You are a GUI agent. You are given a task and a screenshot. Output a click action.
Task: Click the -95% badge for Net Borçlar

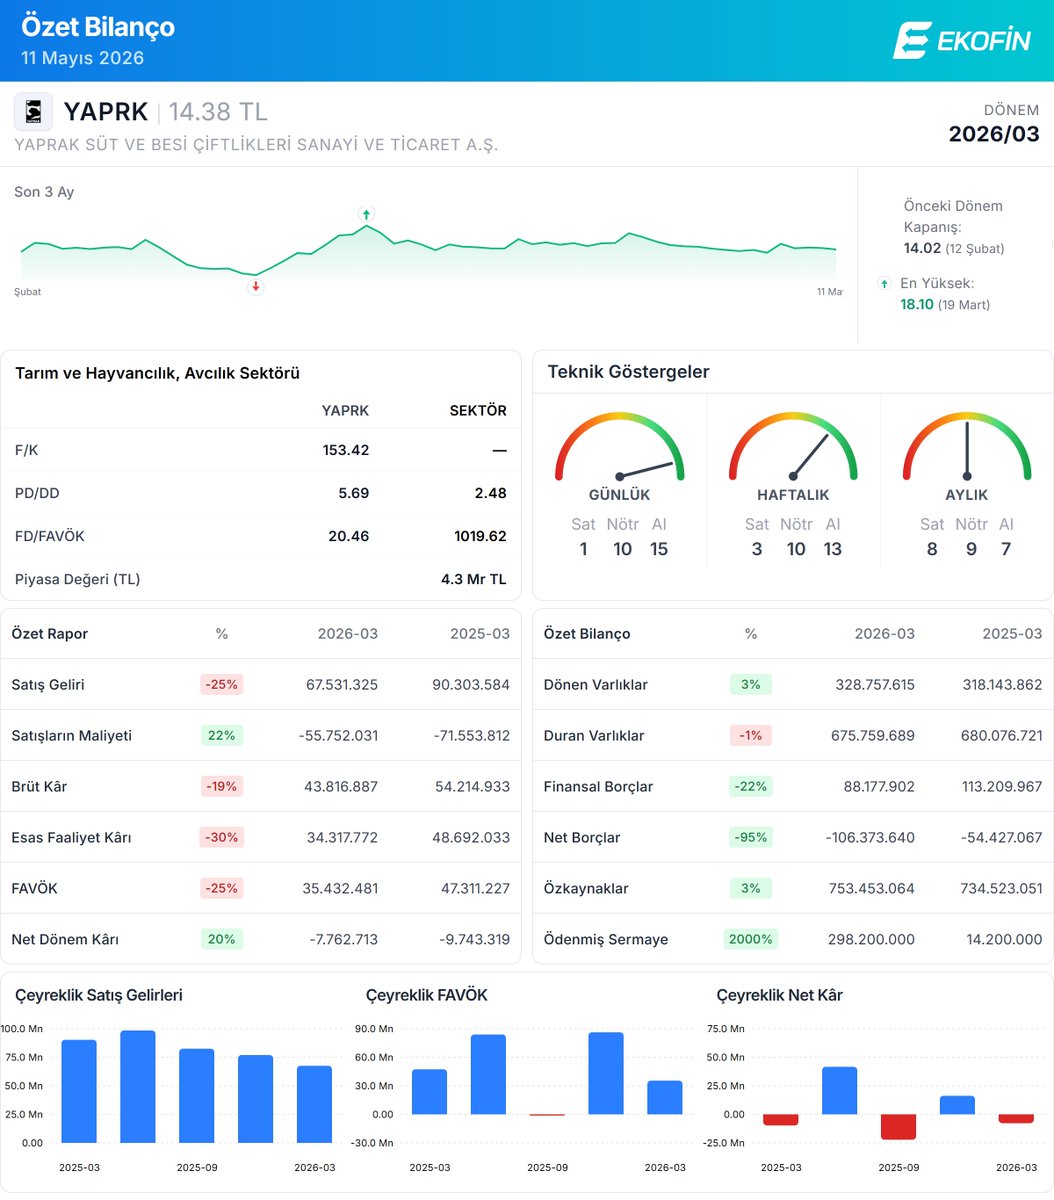click(x=751, y=838)
